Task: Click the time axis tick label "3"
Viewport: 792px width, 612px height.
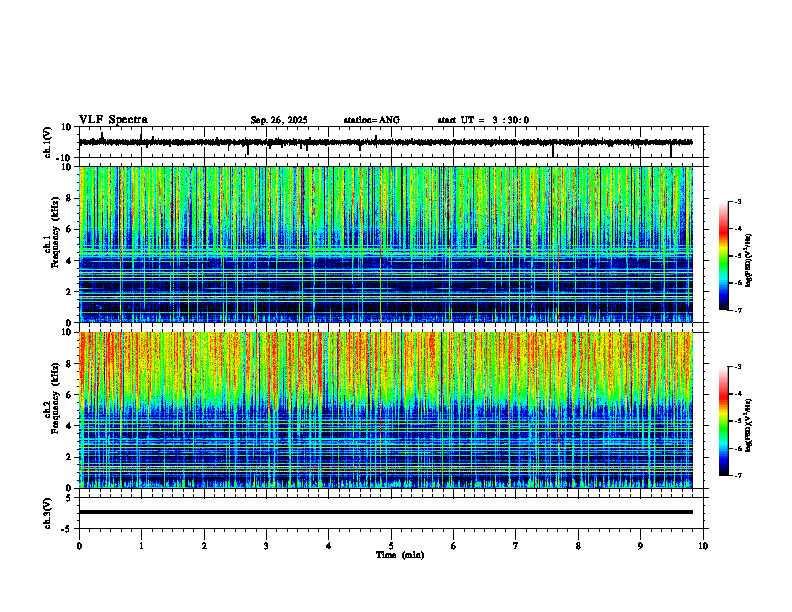Action: pos(266,546)
